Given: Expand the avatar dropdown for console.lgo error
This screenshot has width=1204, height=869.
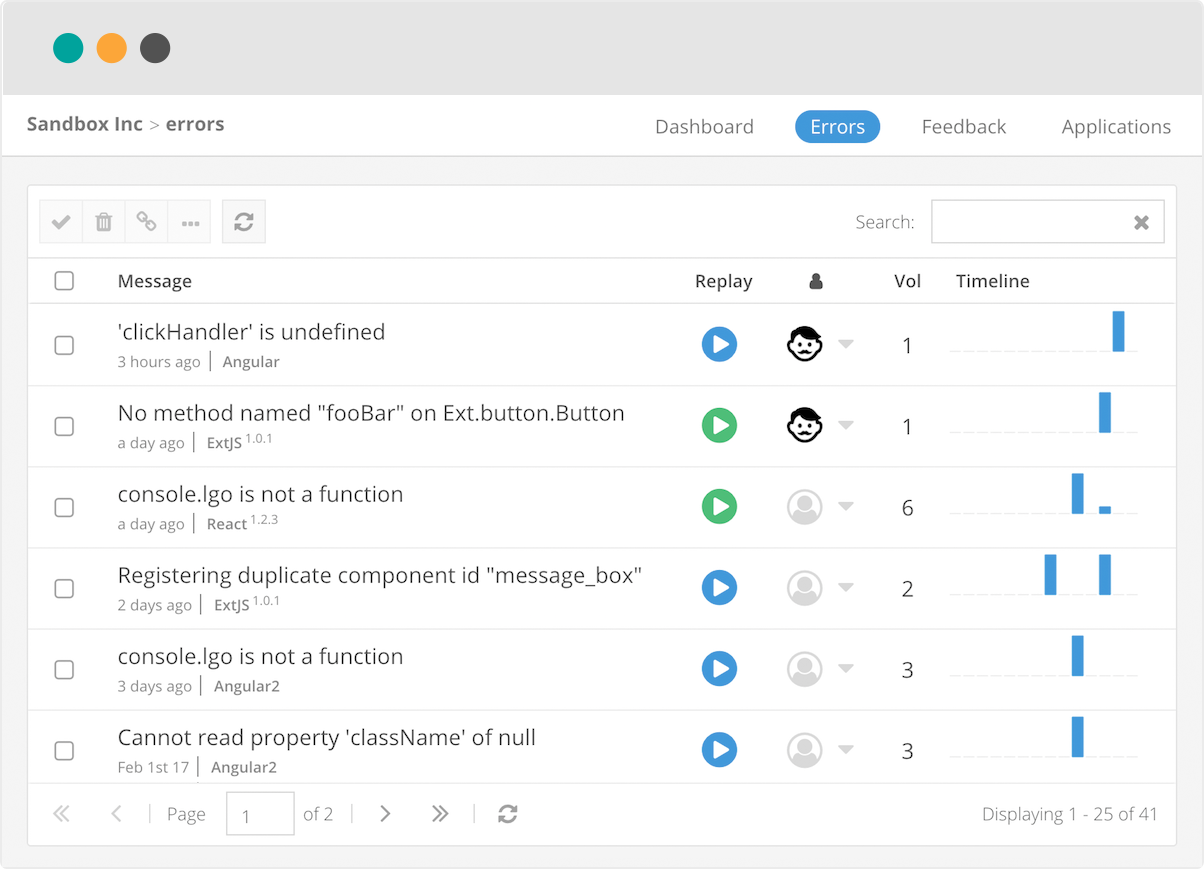Looking at the screenshot, I should [846, 507].
